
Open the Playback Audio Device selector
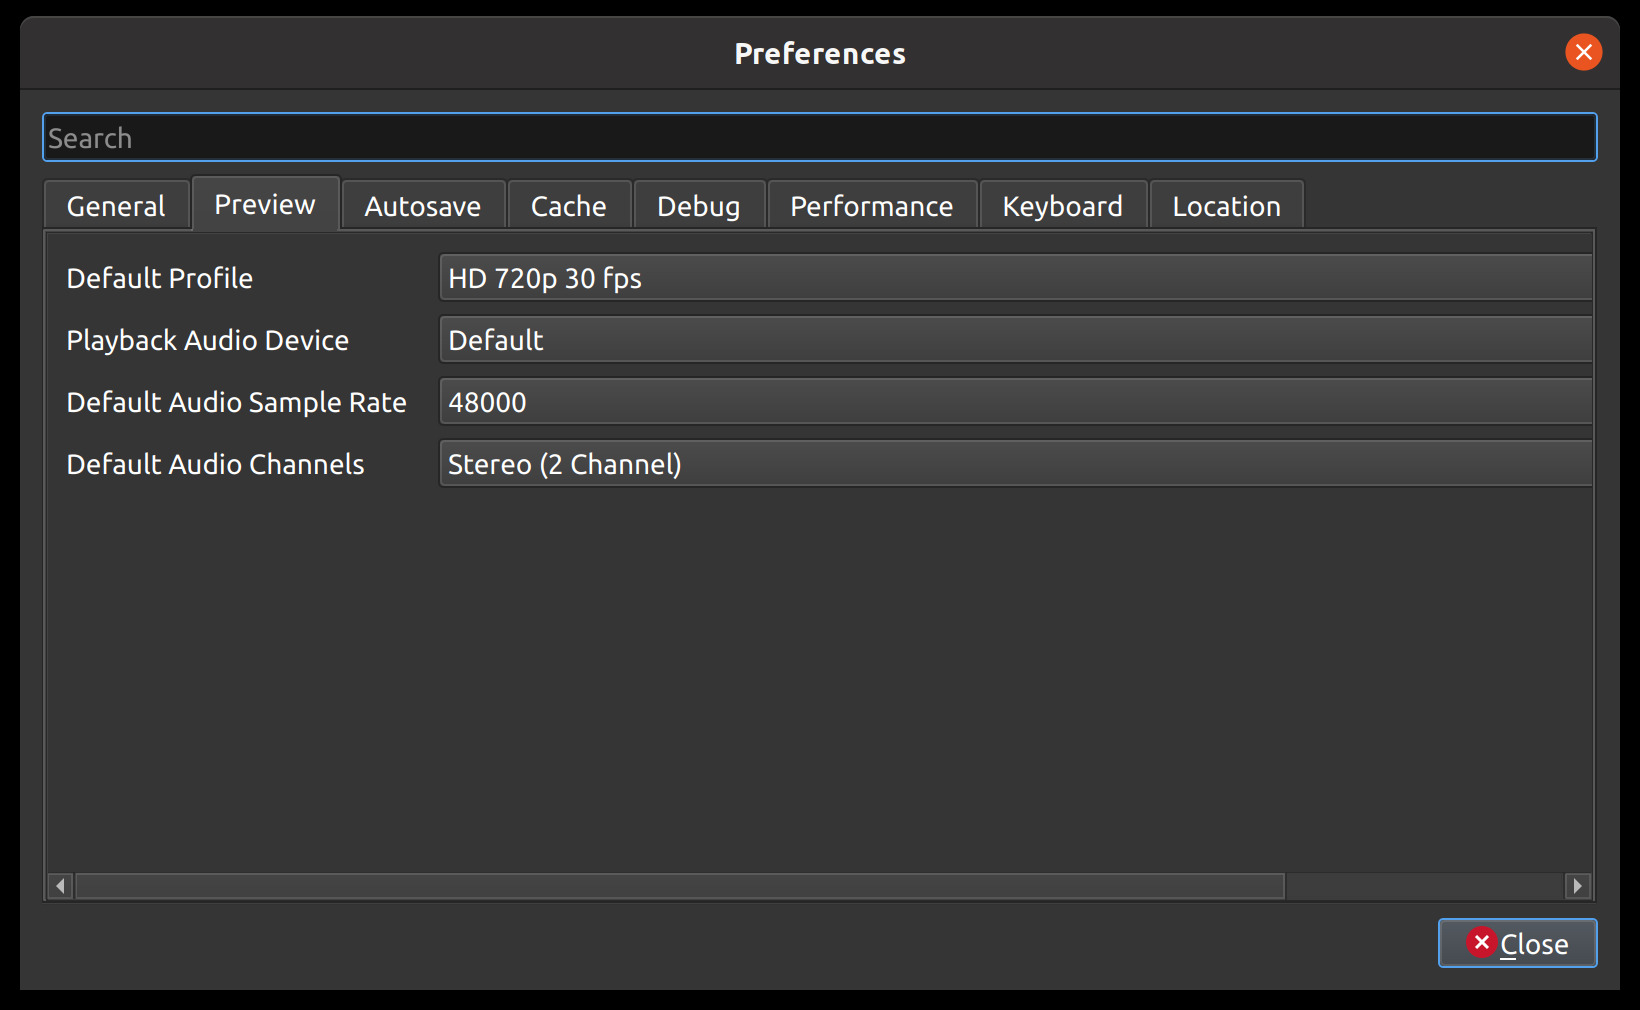point(1016,340)
